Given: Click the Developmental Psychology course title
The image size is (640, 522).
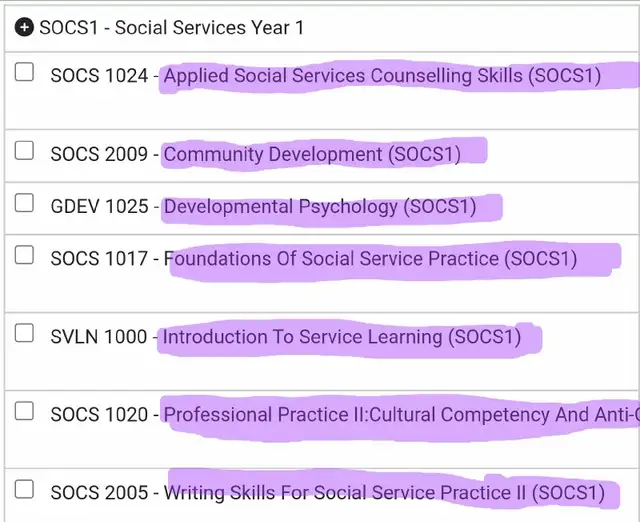Looking at the screenshot, I should click(x=320, y=207).
